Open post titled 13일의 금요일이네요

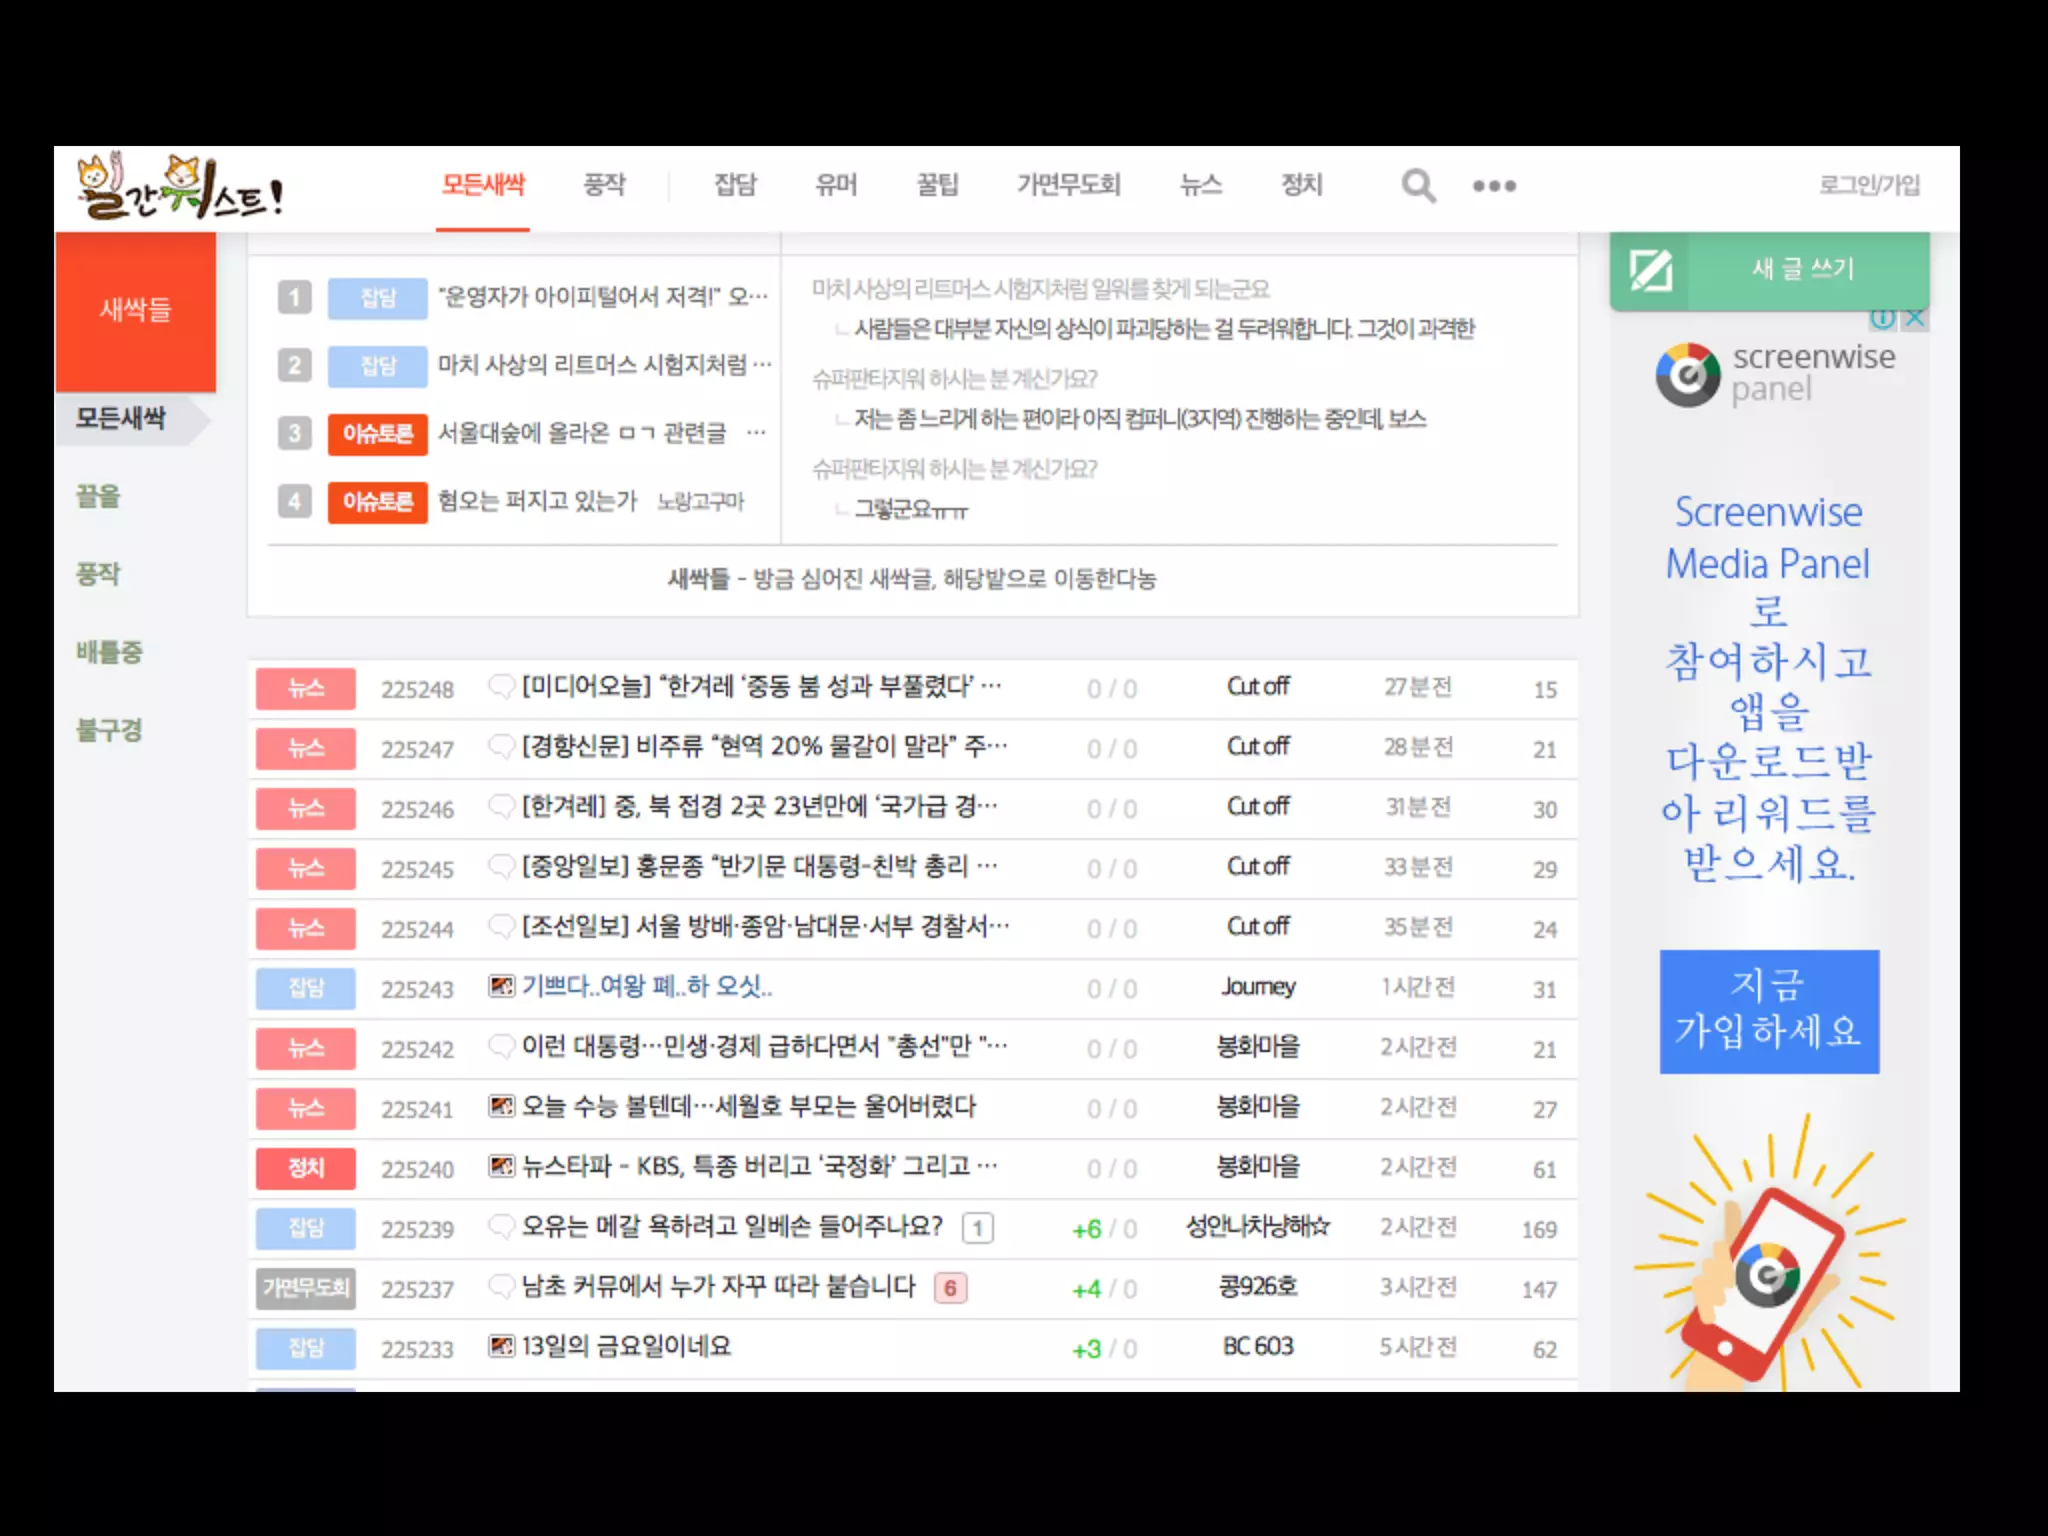[626, 1347]
